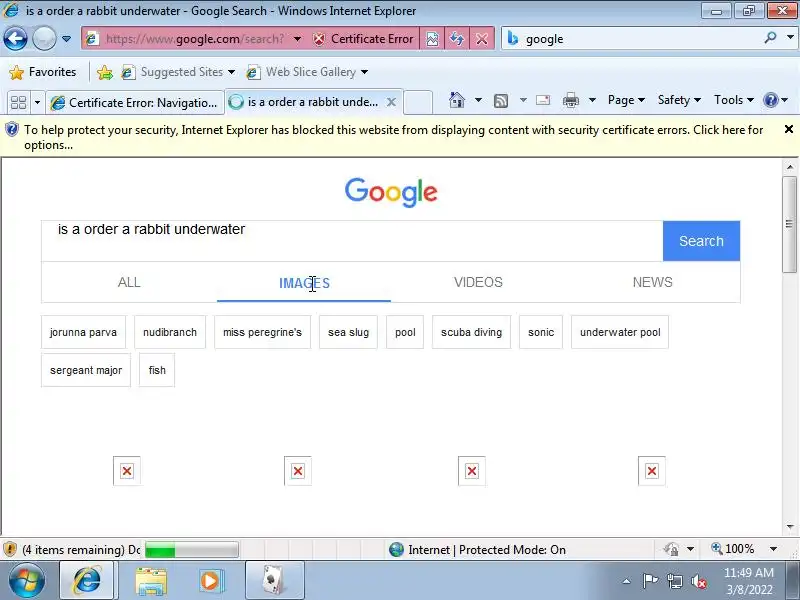The width and height of the screenshot is (800, 600).
Task: Open the Windows Start button
Action: [26, 581]
